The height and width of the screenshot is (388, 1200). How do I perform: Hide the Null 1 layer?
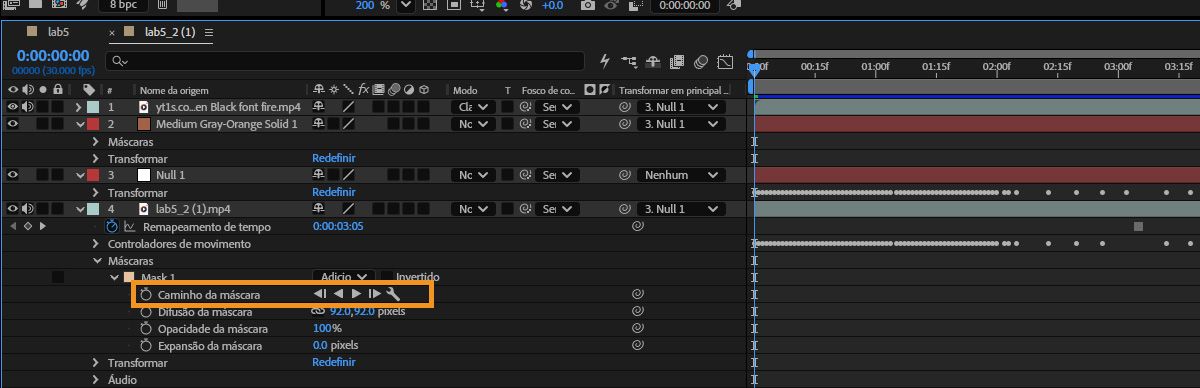(x=13, y=175)
